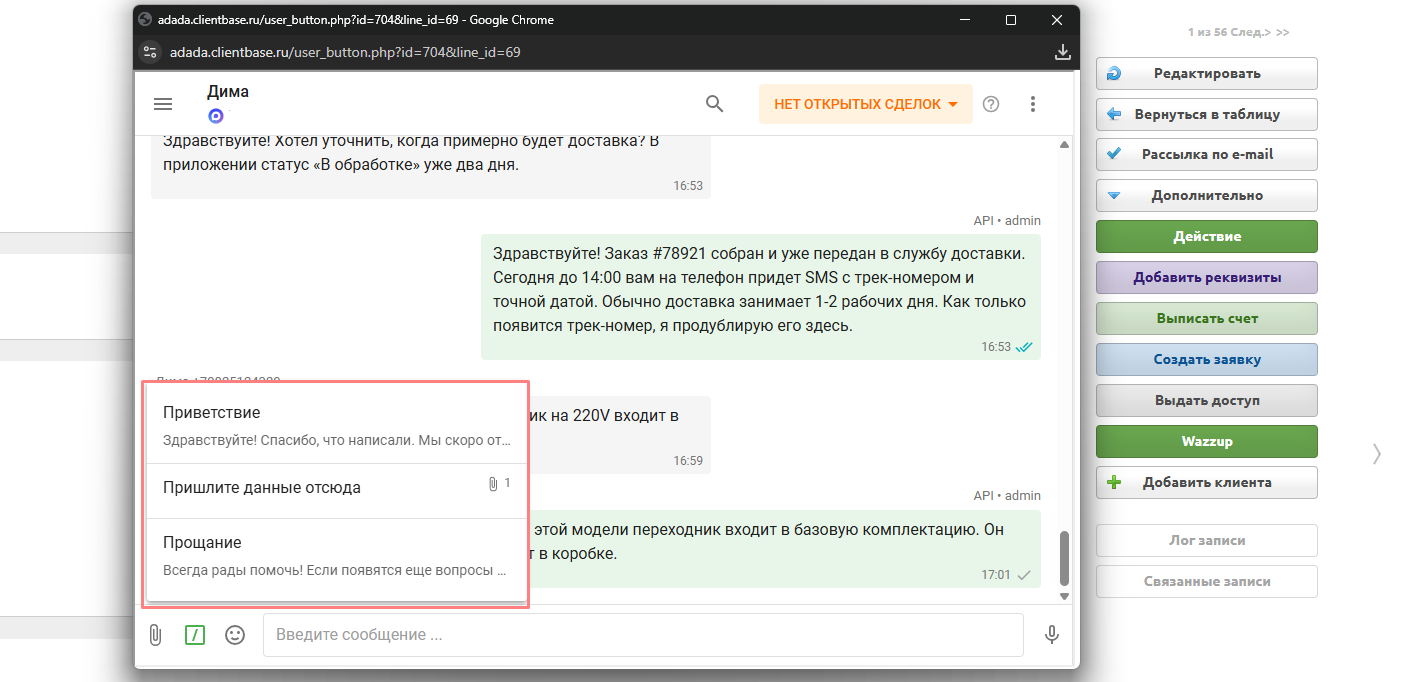Expand the right side panel chevron

[x=1377, y=454]
